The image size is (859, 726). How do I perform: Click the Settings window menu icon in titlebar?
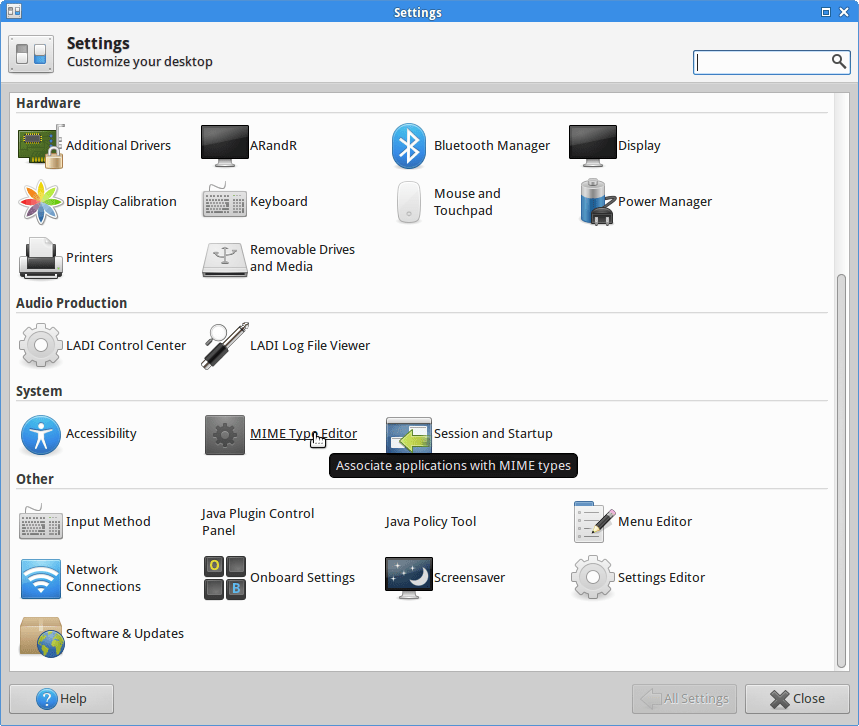pyautogui.click(x=14, y=11)
